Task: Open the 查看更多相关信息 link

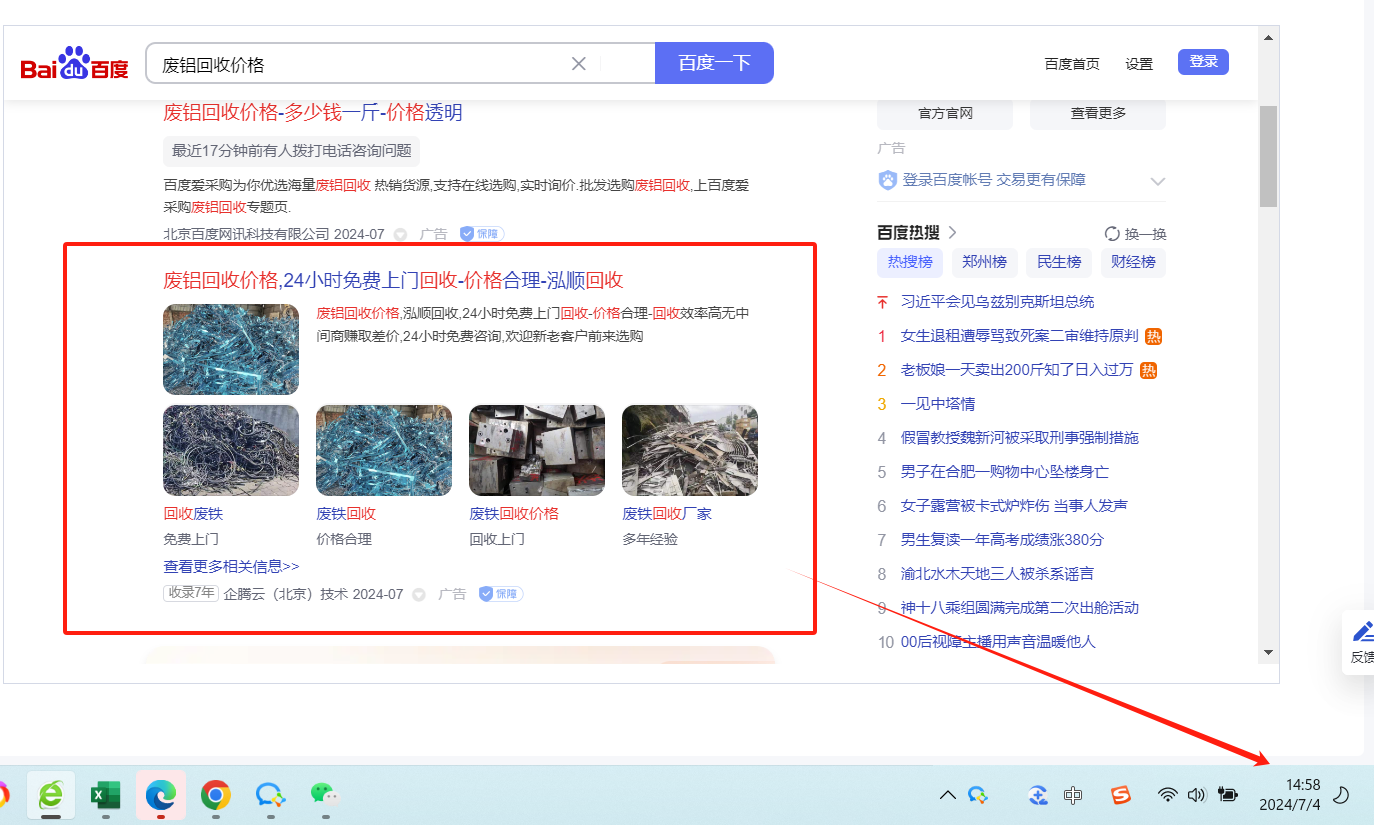Action: 231,566
